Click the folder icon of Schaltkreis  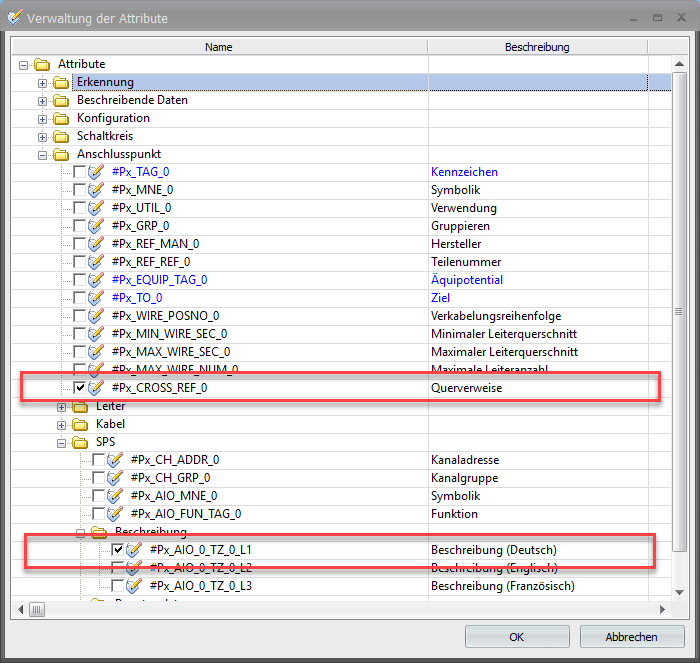click(61, 136)
